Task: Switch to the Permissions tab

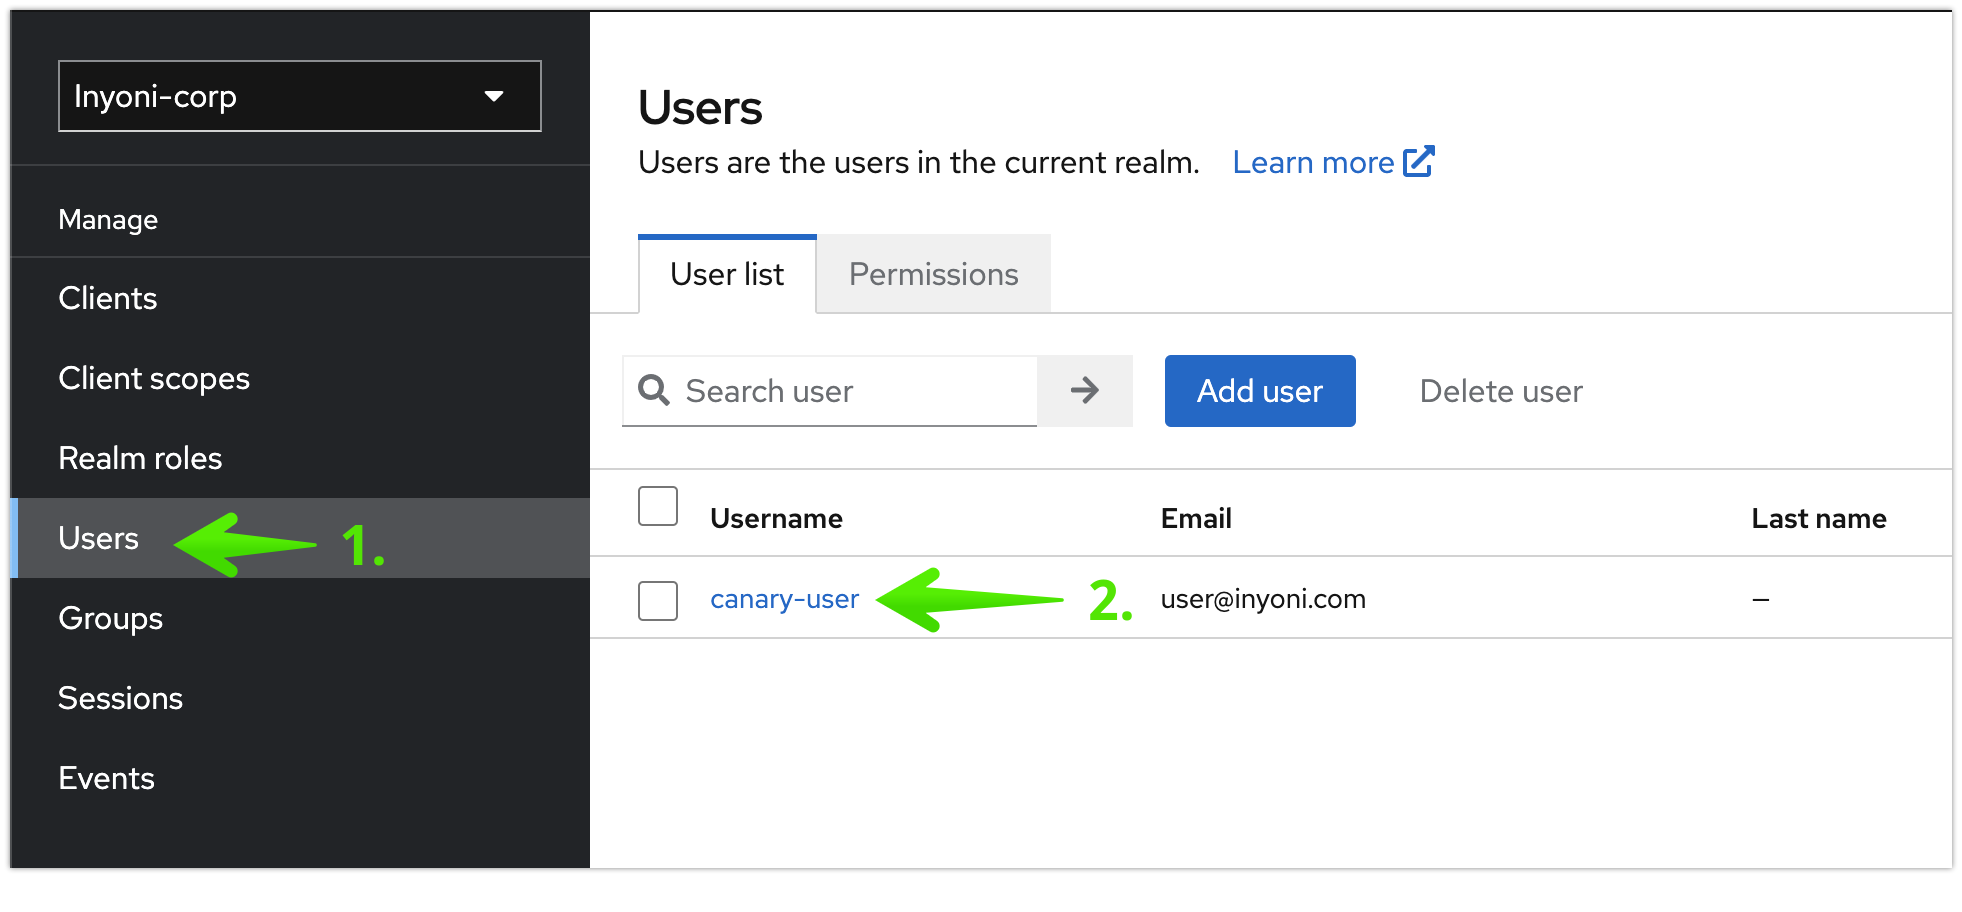Action: tap(934, 274)
